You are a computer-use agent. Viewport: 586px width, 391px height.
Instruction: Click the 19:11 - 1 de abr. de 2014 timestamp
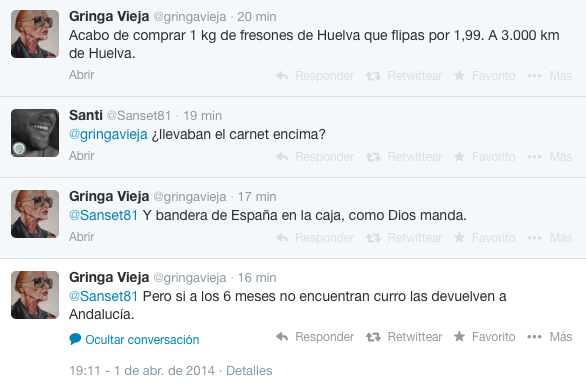click(x=142, y=371)
